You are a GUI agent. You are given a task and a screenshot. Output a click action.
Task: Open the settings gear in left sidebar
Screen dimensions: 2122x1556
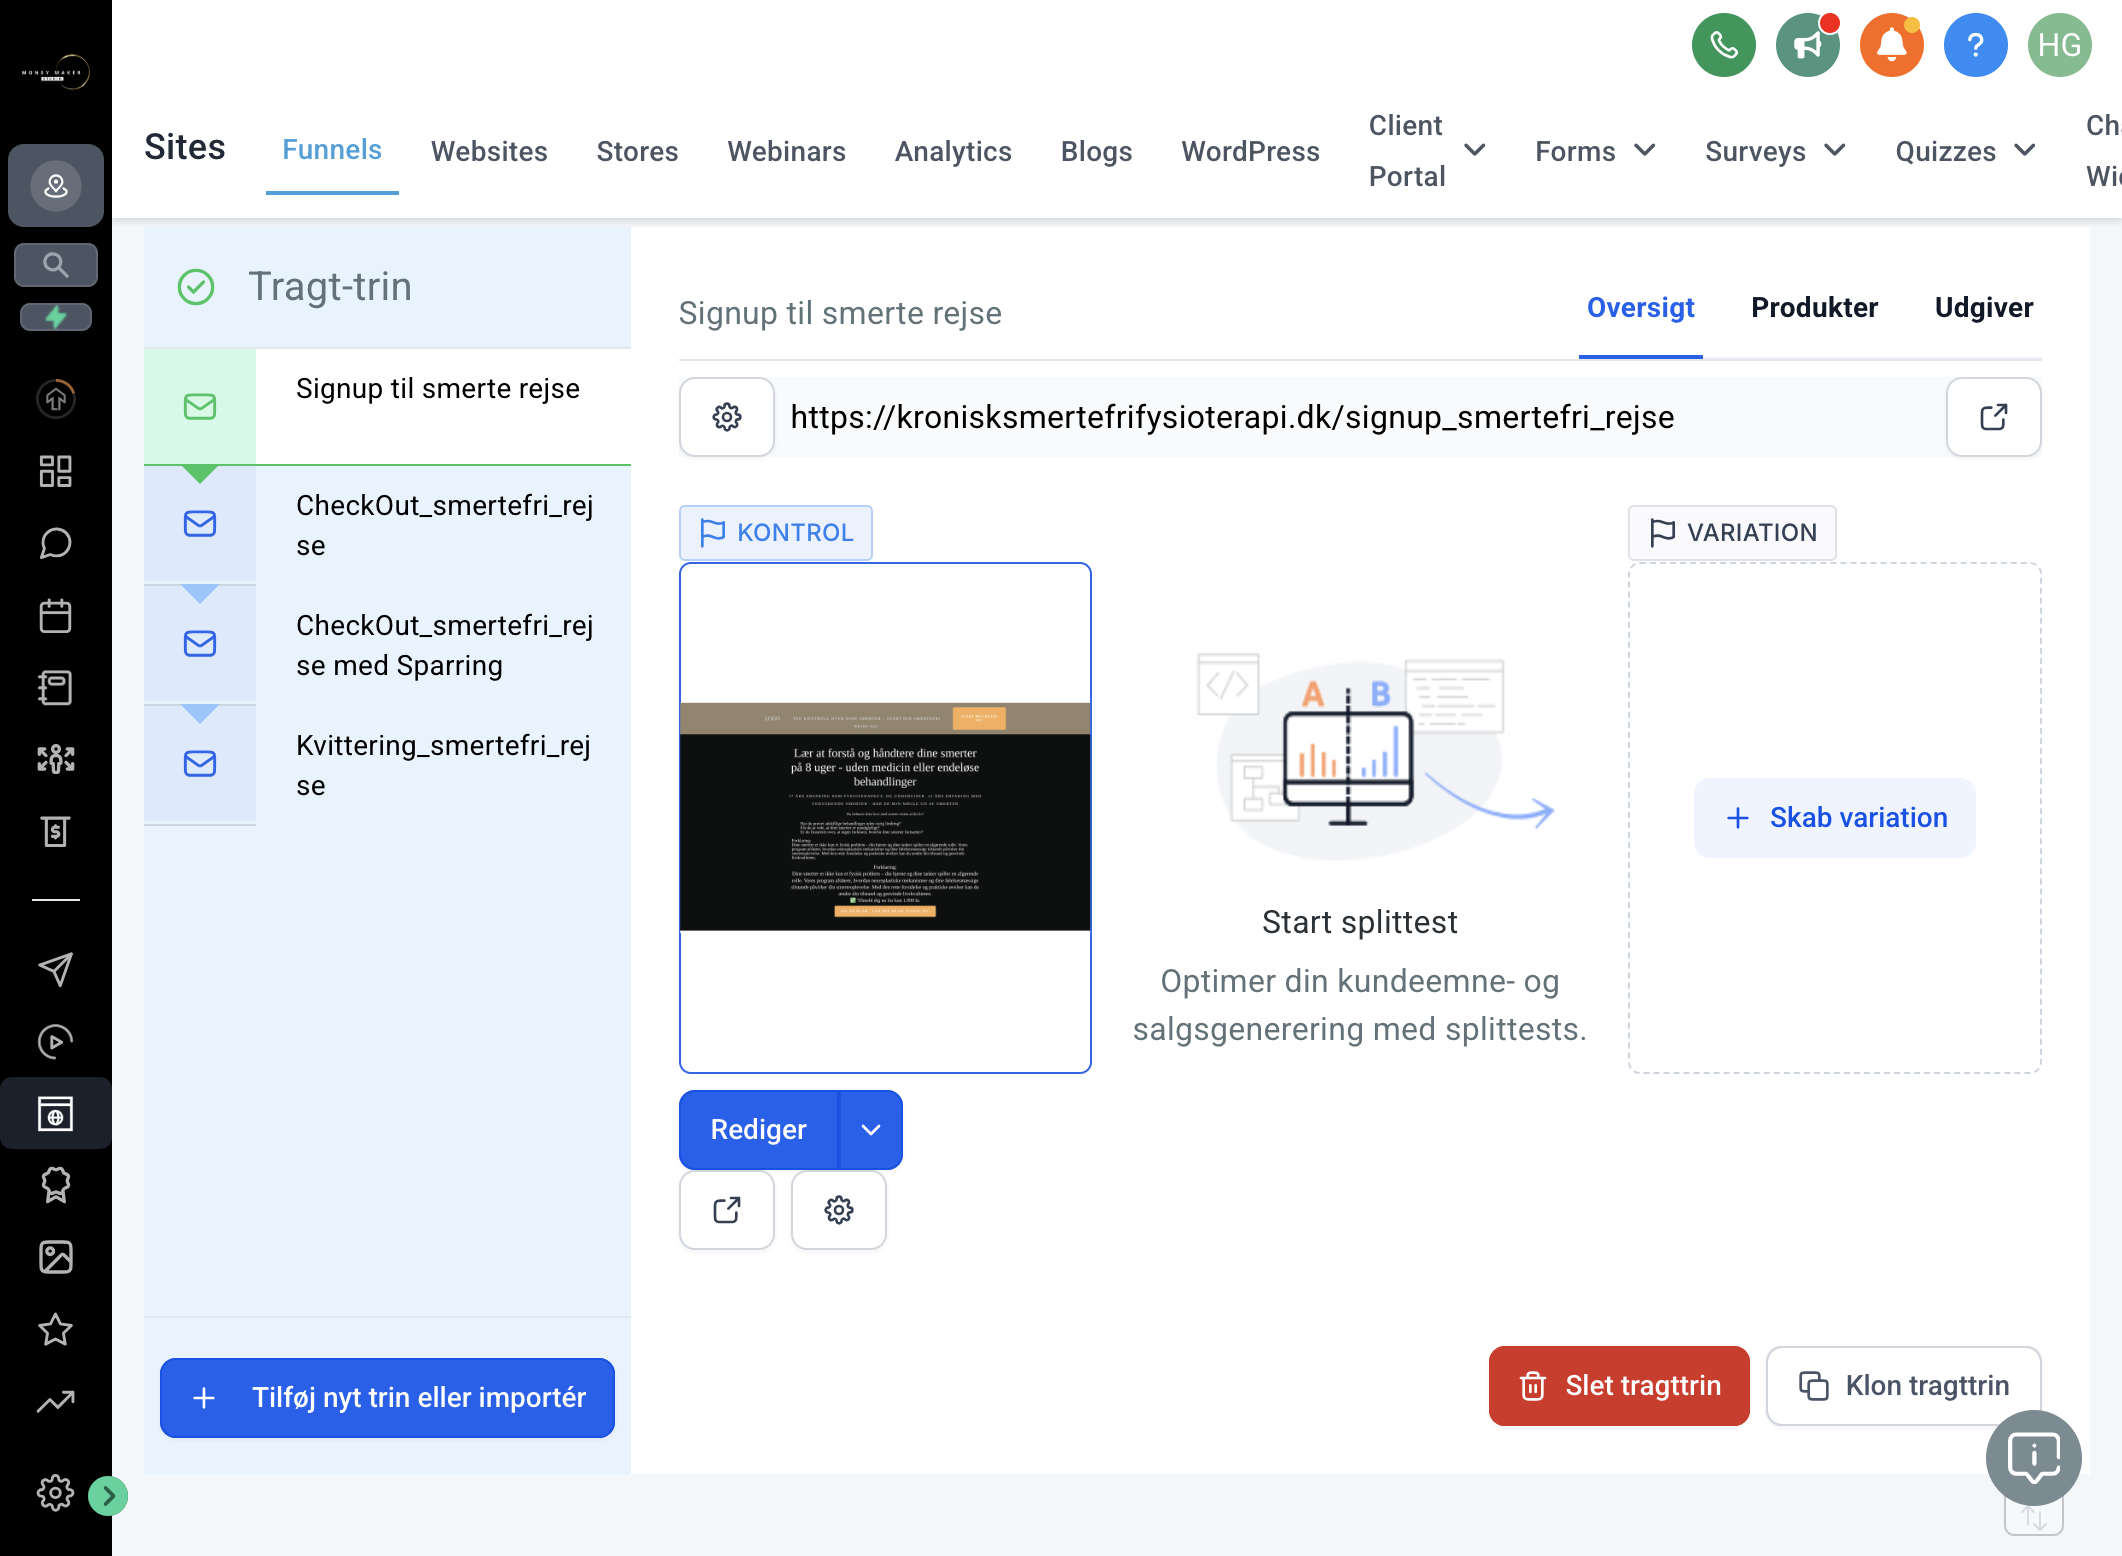pos(56,1493)
